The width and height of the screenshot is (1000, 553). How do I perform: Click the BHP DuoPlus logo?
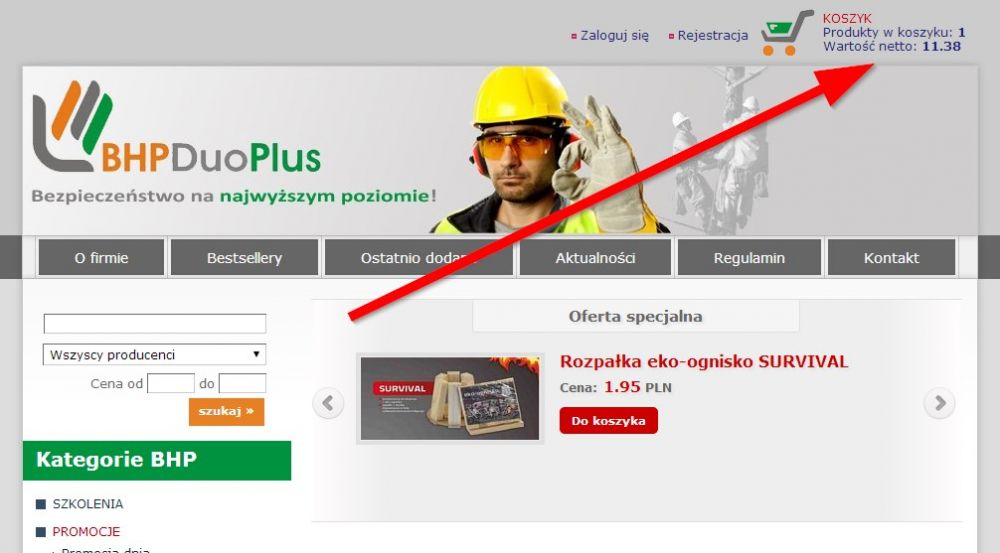pos(177,128)
